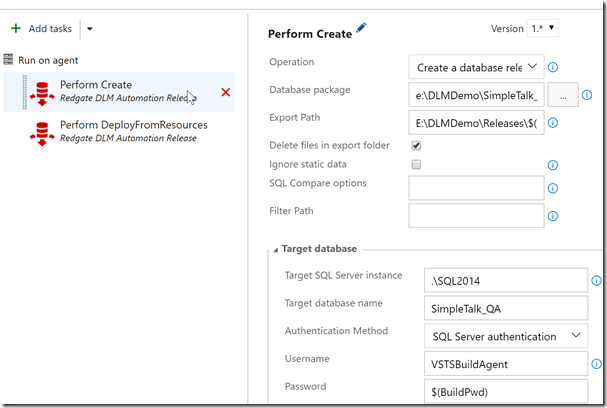Click the browse button for Database package

(x=563, y=95)
